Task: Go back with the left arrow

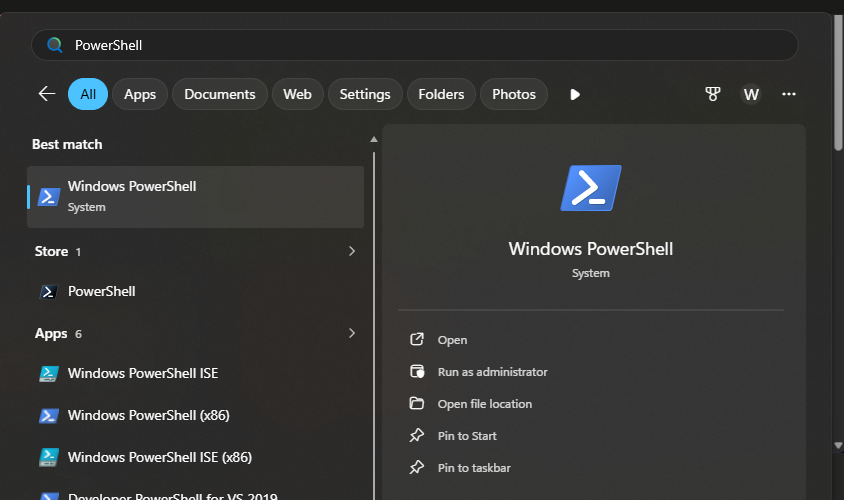Action: point(47,94)
